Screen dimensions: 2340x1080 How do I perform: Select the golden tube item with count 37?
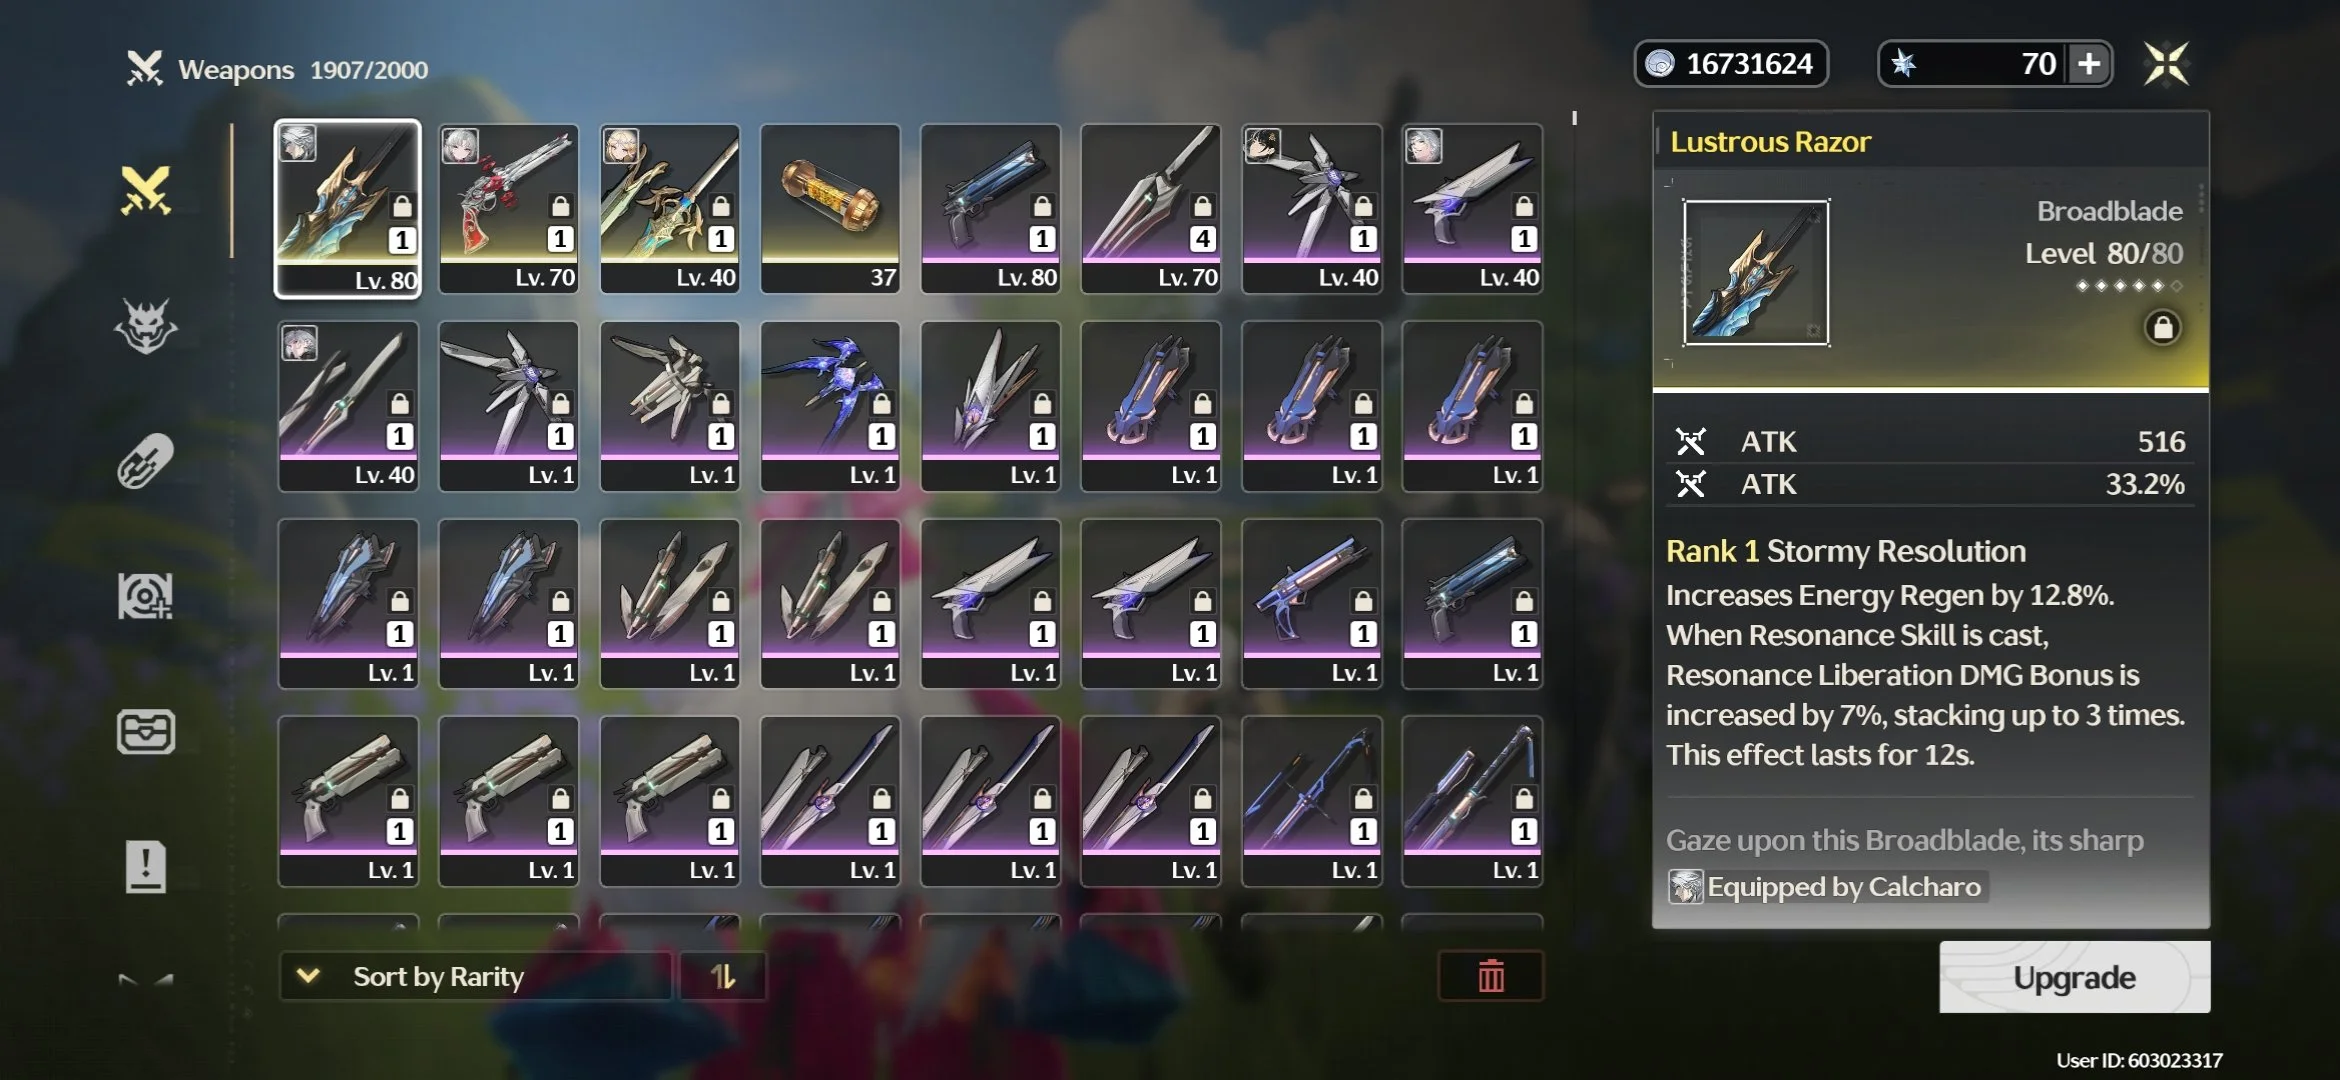point(830,209)
